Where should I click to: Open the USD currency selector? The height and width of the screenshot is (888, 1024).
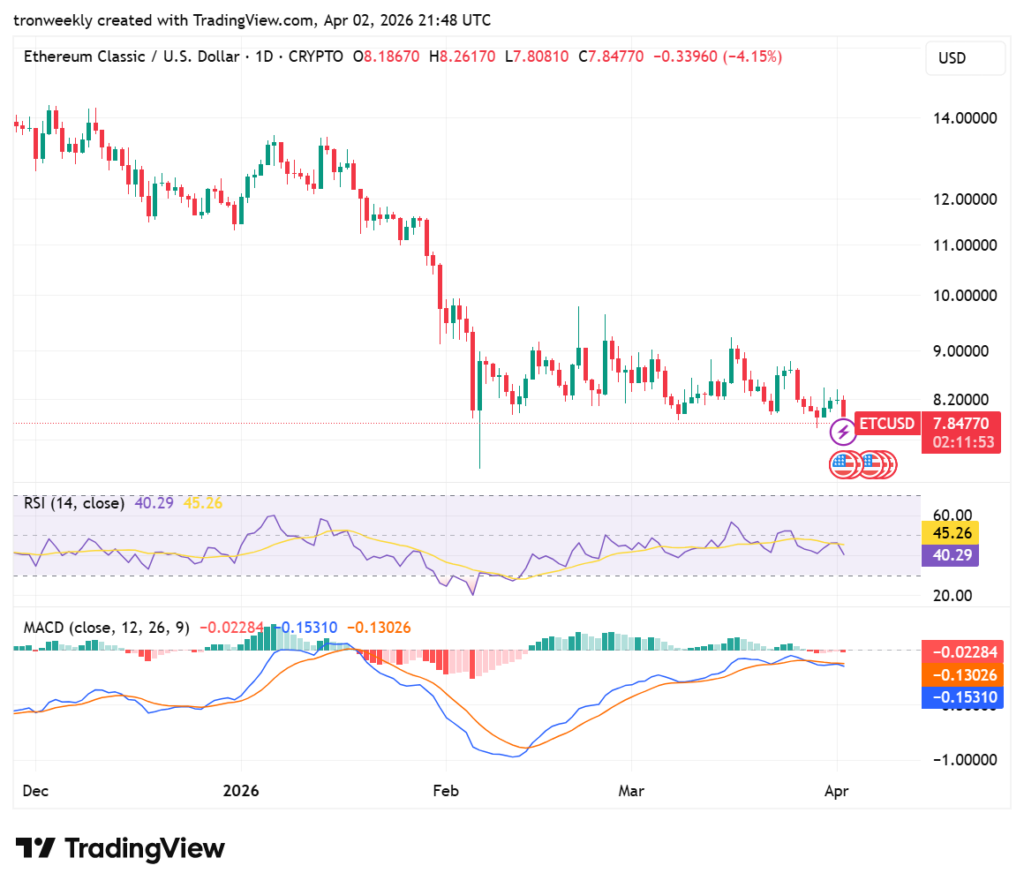coord(965,58)
